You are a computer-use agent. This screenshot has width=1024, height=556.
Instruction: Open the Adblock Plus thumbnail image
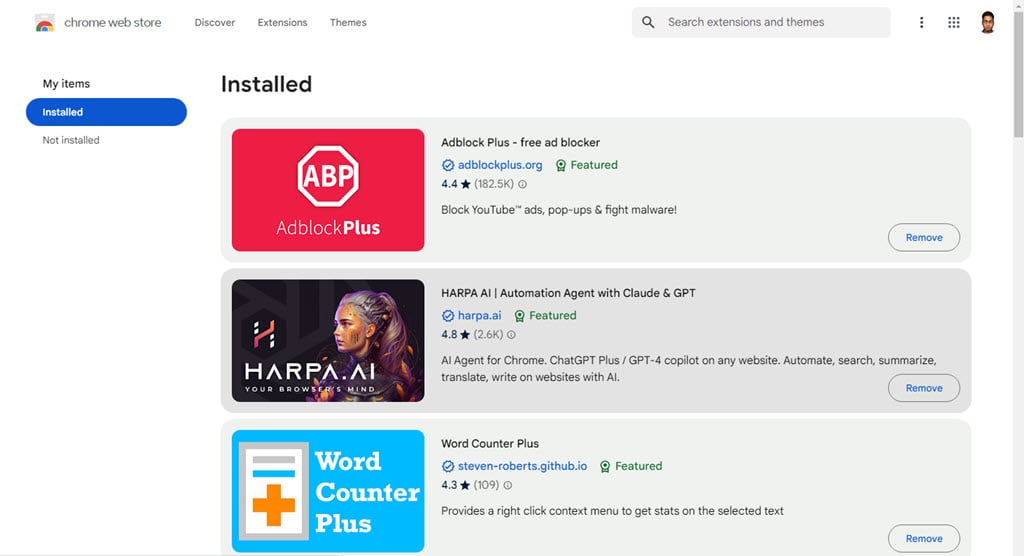click(328, 189)
